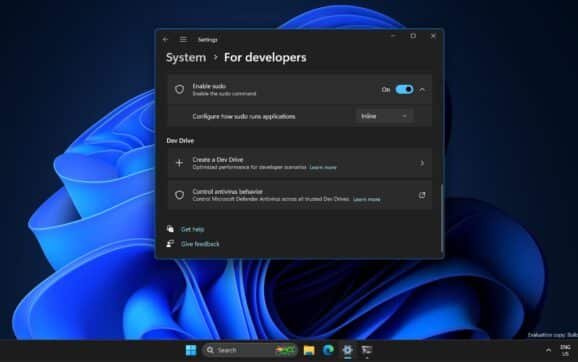
Task: Click the Settings gear icon in taskbar
Action: (347, 350)
